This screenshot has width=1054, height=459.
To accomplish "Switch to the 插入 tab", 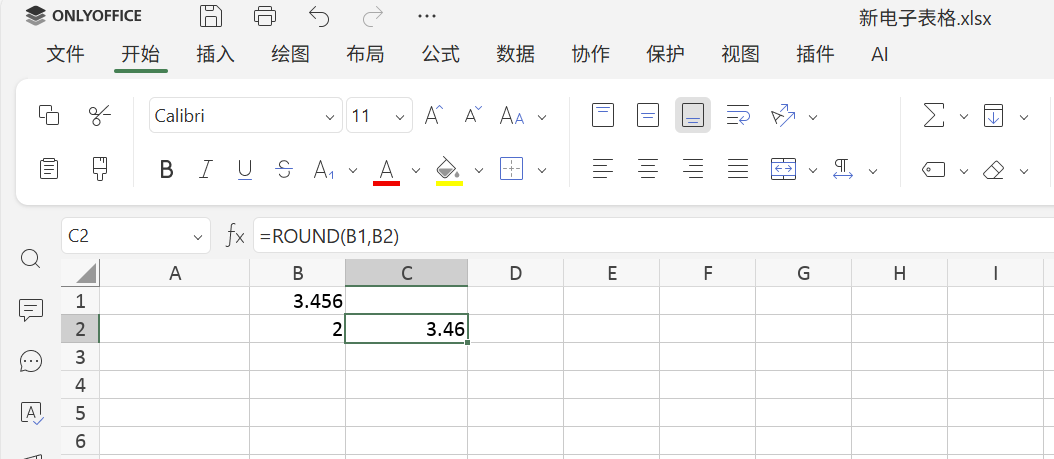I will pyautogui.click(x=215, y=54).
